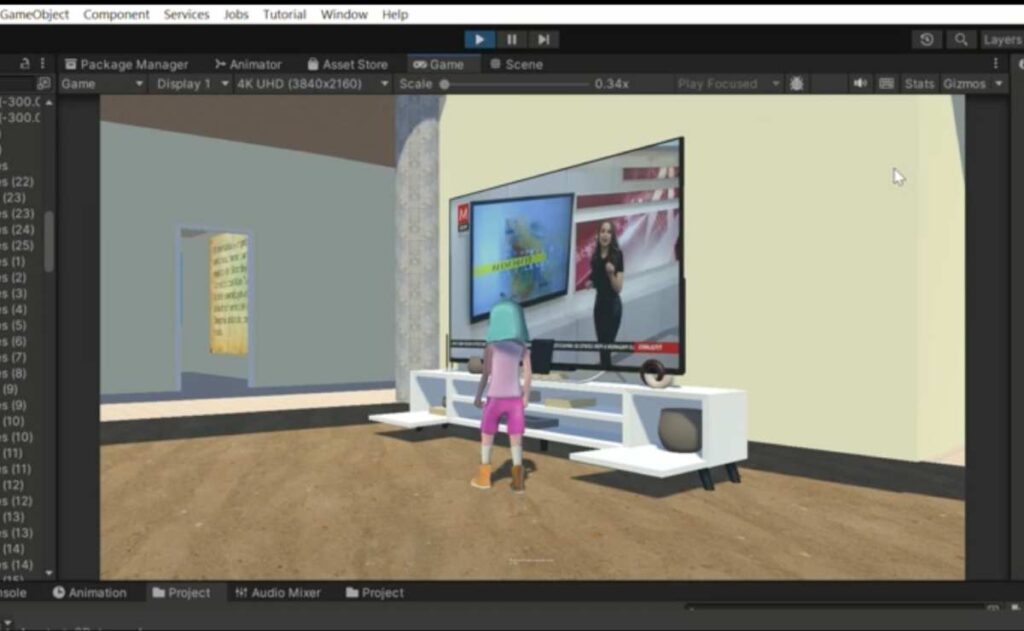Viewport: 1024px width, 631px height.
Task: Select hierarchy item ending (5)
Action: point(14,325)
